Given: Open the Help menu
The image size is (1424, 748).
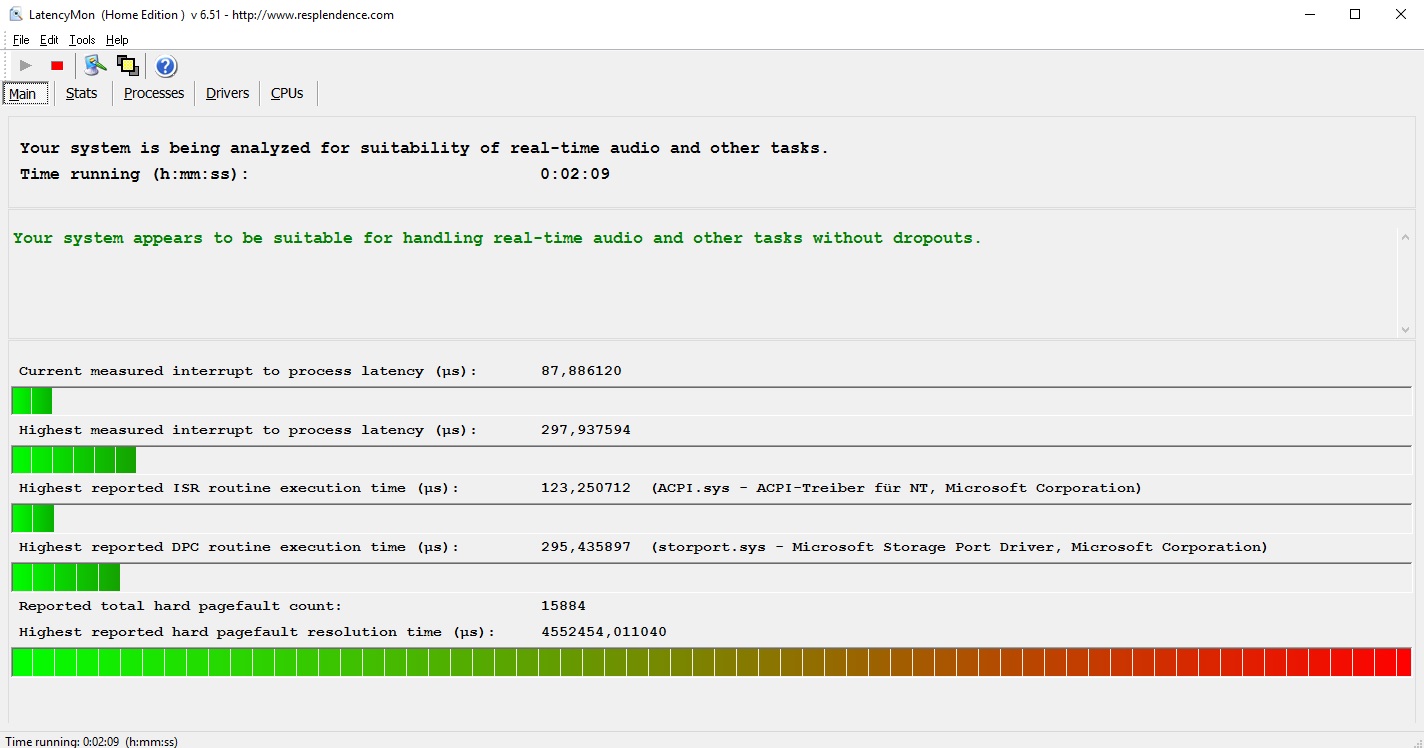Looking at the screenshot, I should (x=117, y=40).
